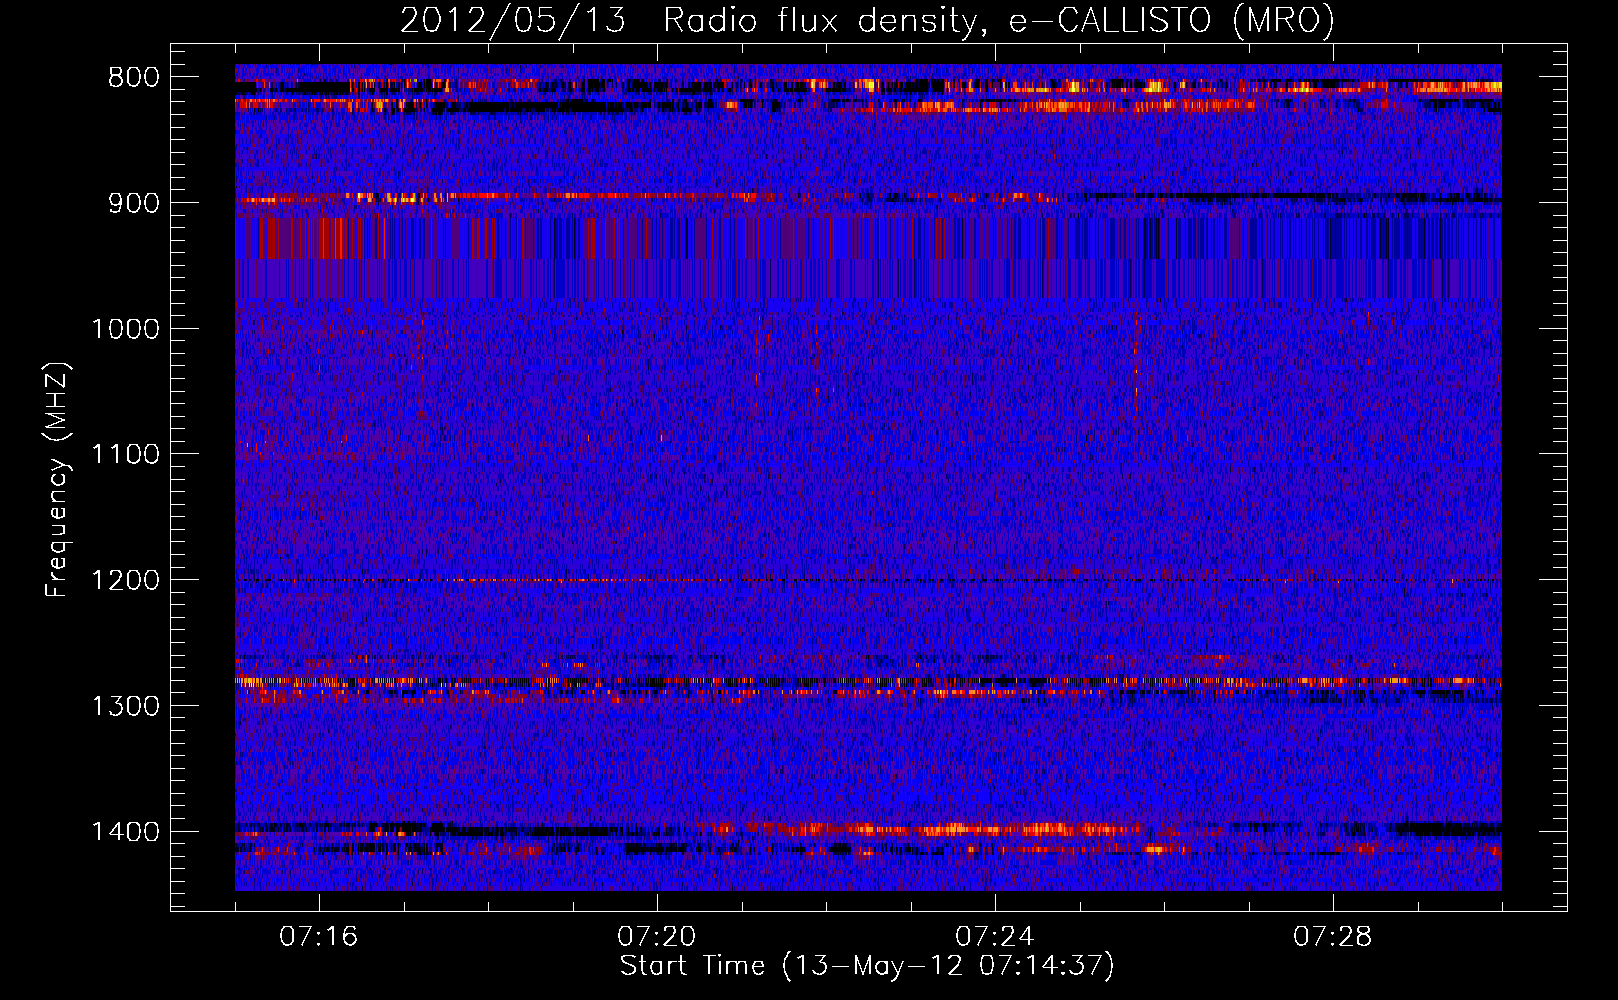
Task: Click the 1200 frequency tick label
Action: point(125,580)
